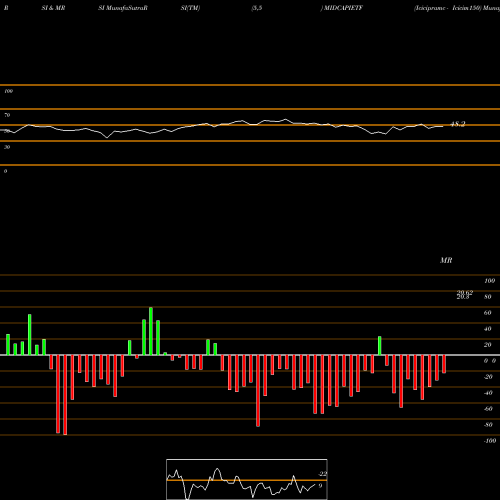Click the longest red MR bar reaching -100
Viewport: 500px width, 500px height.
pyautogui.click(x=65, y=395)
